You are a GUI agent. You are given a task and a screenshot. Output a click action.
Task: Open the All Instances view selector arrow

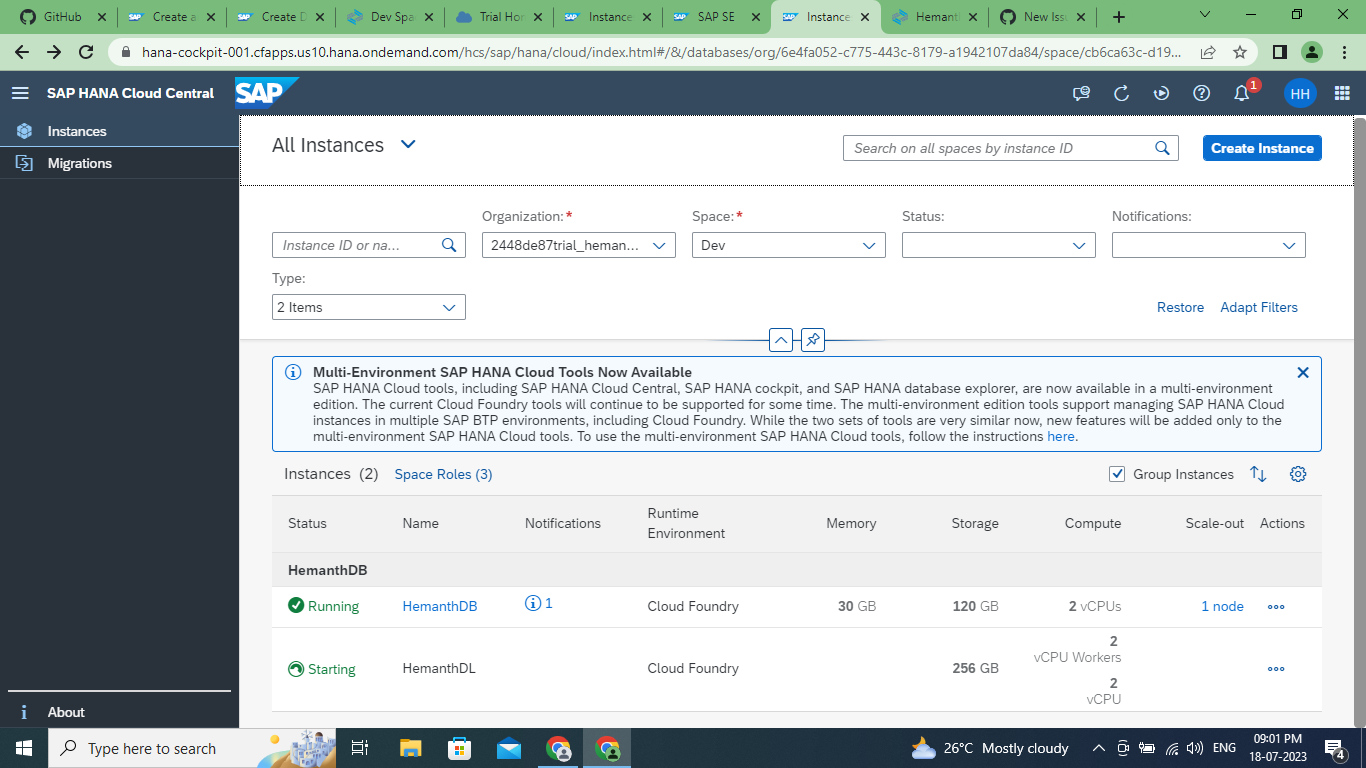(x=407, y=144)
